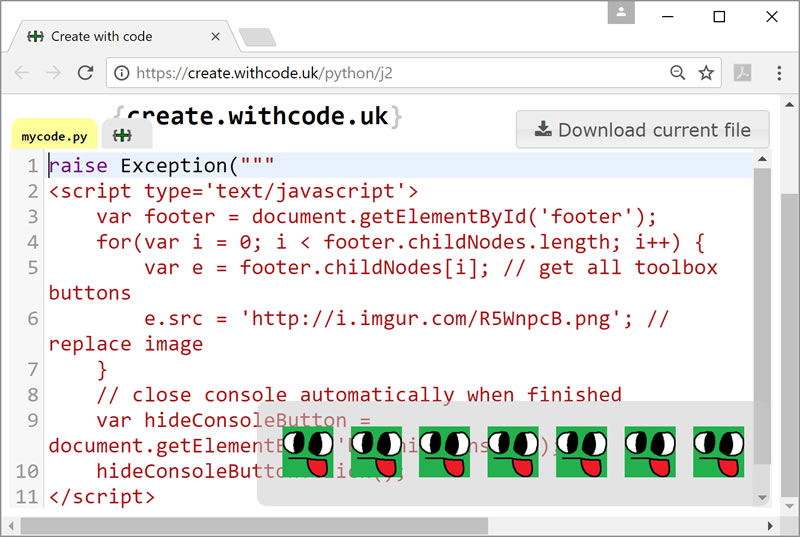This screenshot has height=537, width=800.
Task: Click the create.withcode.uk site logo
Action: pyautogui.click(x=258, y=116)
